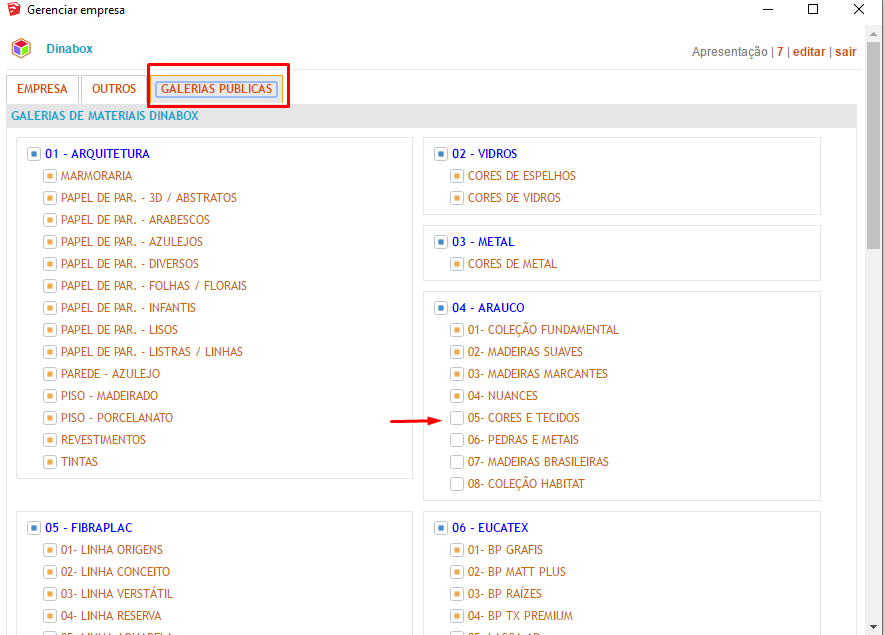Uncheck the PAPEL DE PAR. - LISOS checkbox

(x=50, y=330)
